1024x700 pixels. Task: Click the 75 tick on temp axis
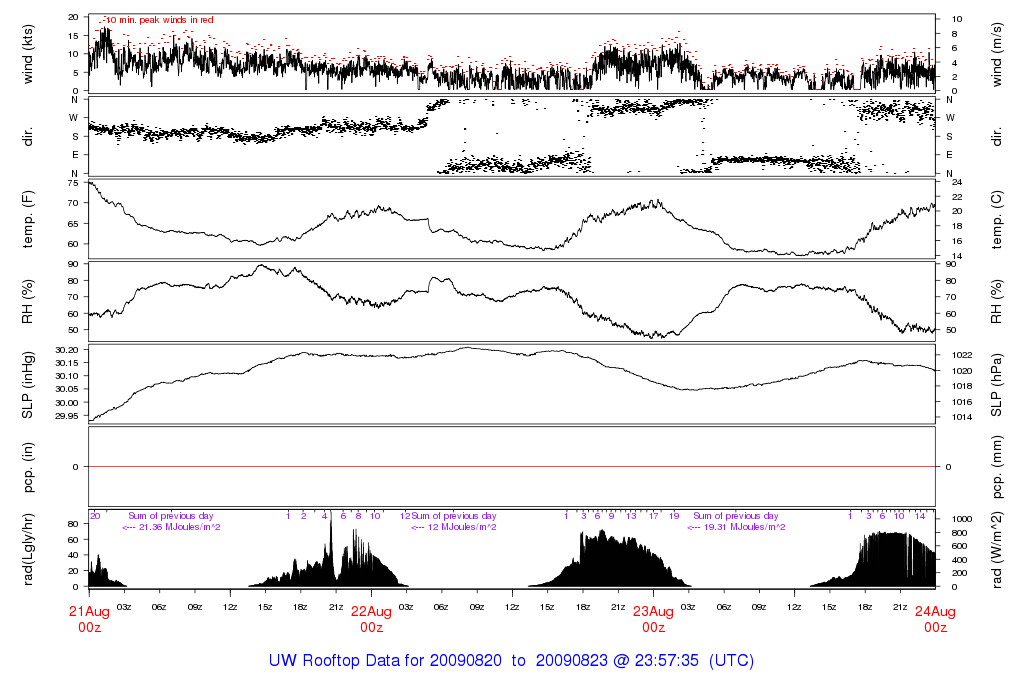73,183
